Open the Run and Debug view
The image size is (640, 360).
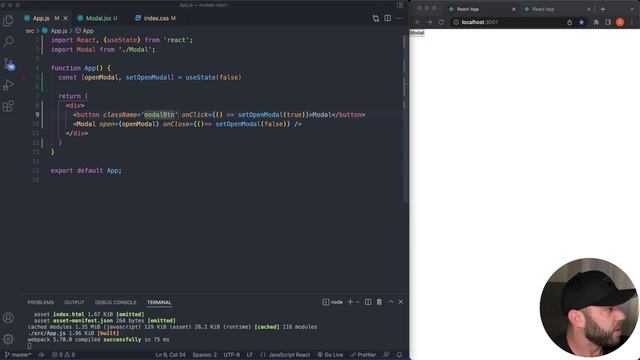coord(8,85)
